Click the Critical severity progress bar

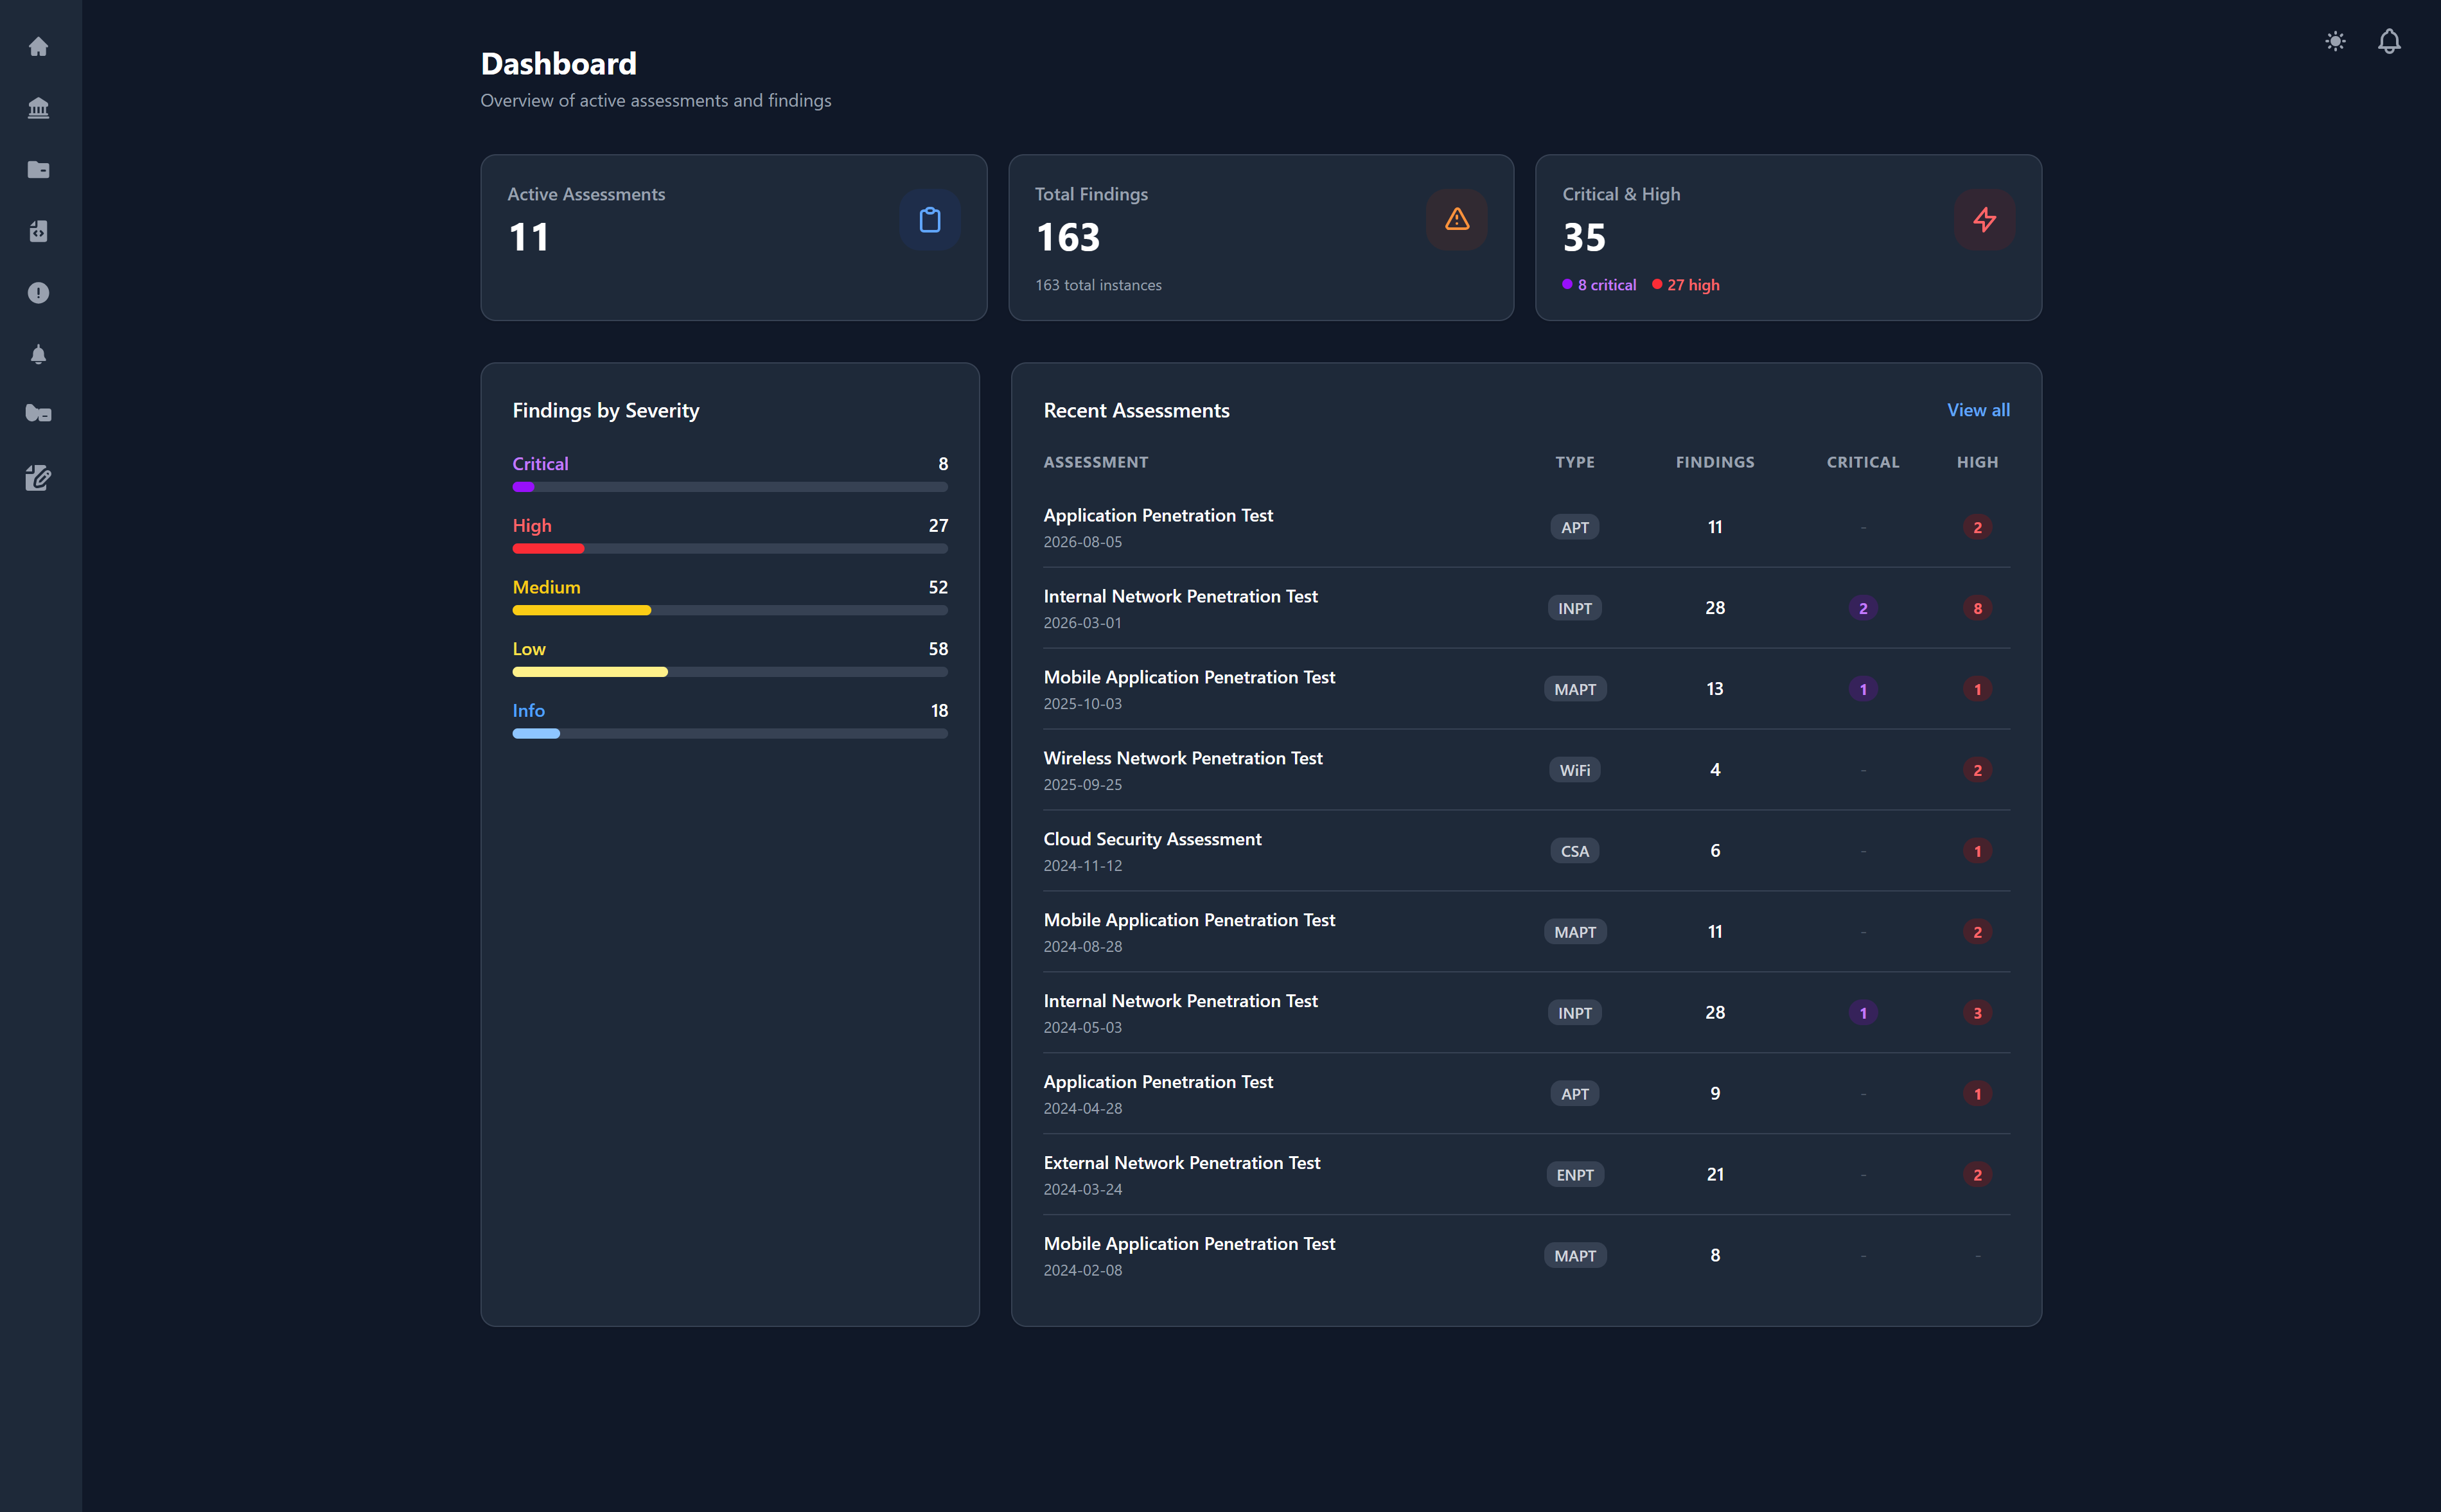(x=729, y=487)
